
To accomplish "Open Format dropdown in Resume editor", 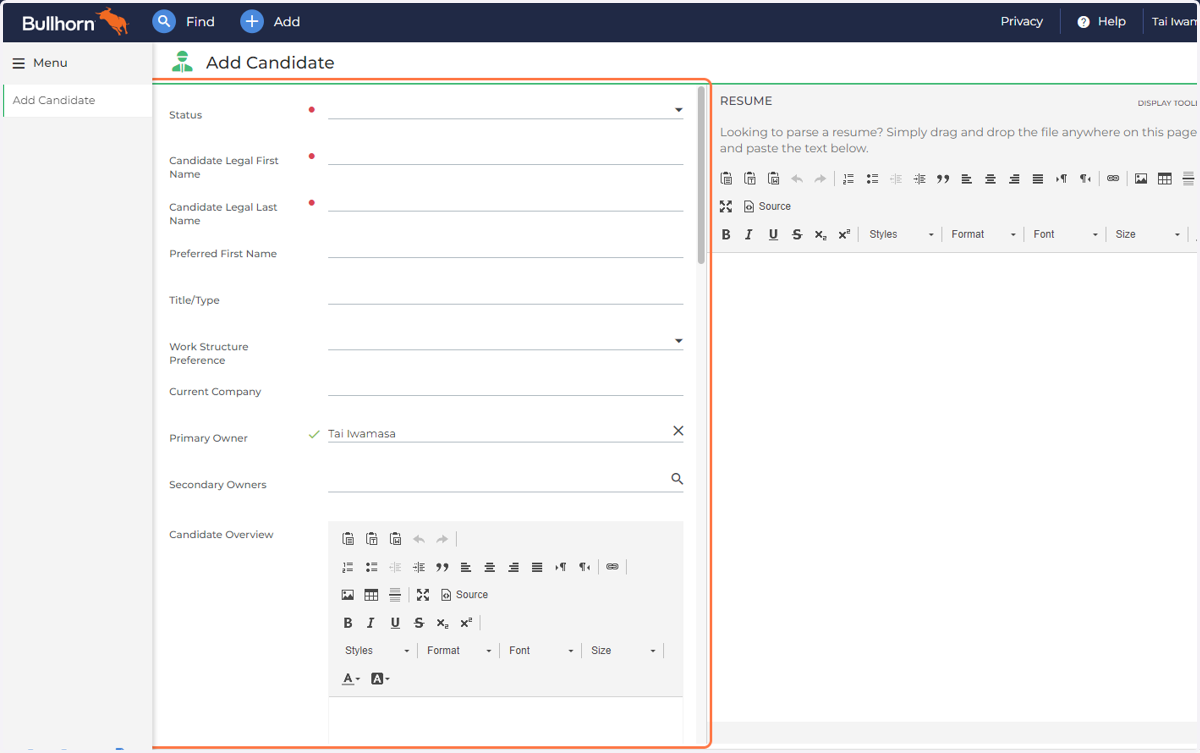I will pos(984,235).
